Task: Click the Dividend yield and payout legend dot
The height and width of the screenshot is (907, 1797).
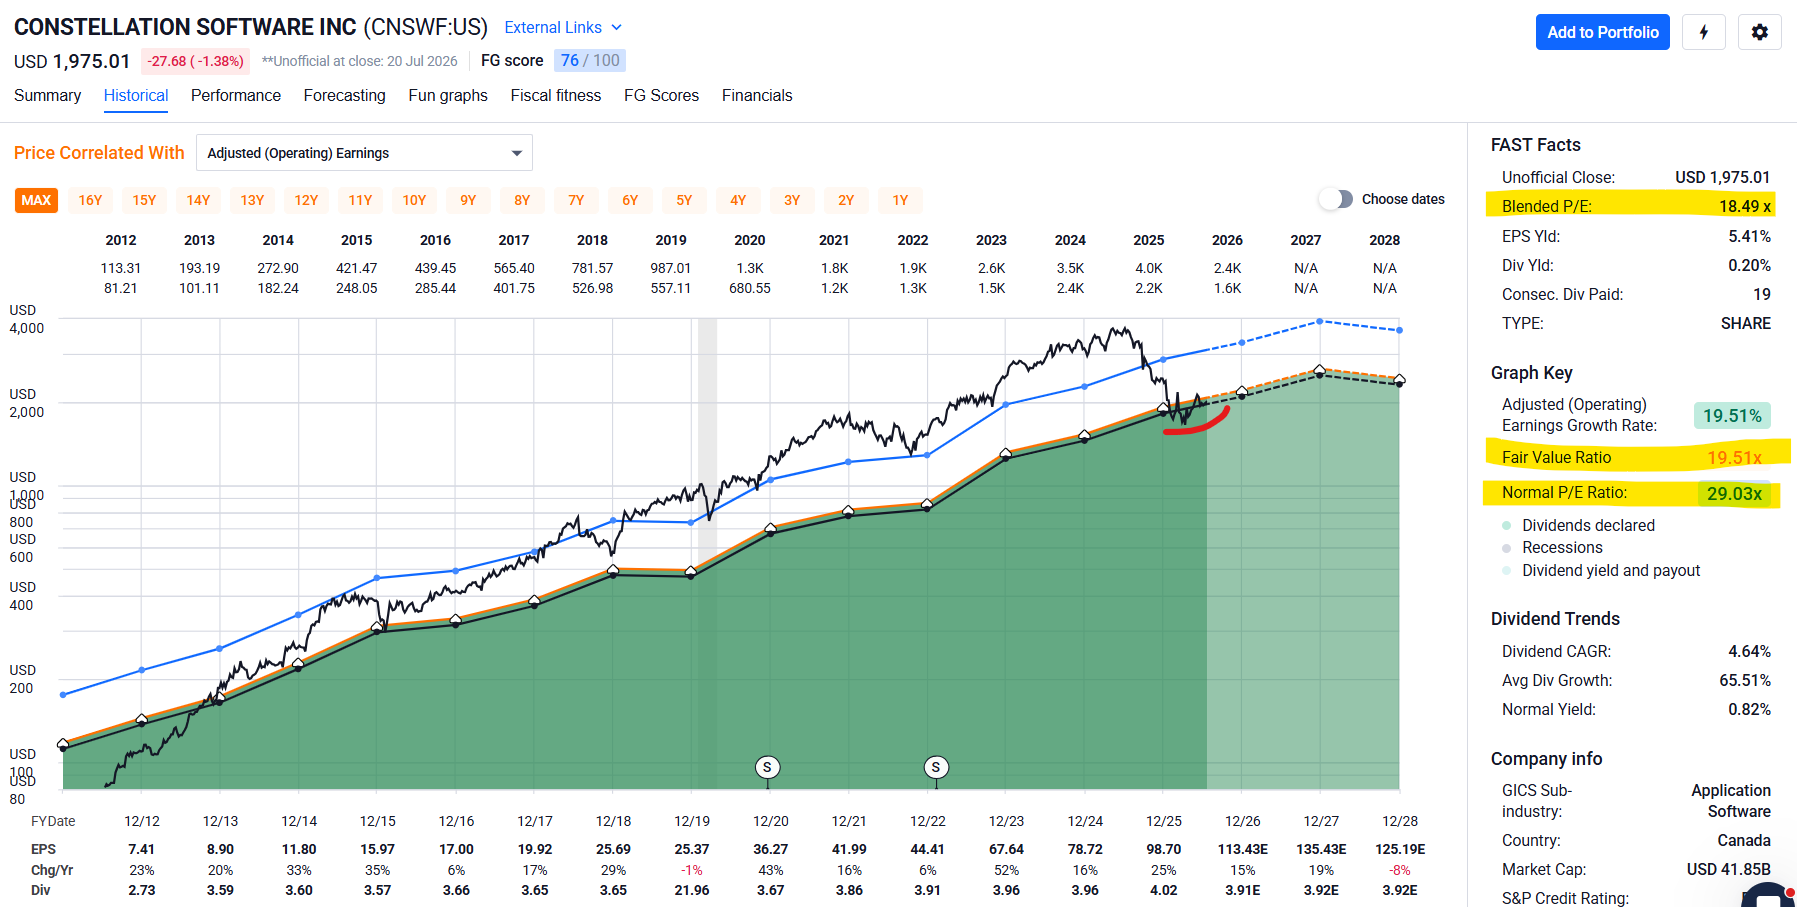Action: pyautogui.click(x=1506, y=571)
